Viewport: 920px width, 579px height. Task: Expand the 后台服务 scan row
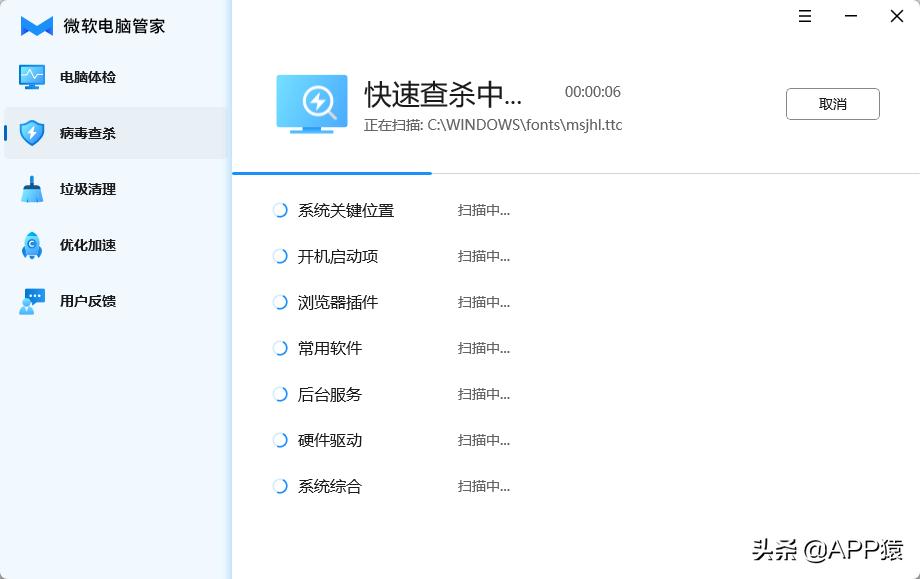331,394
